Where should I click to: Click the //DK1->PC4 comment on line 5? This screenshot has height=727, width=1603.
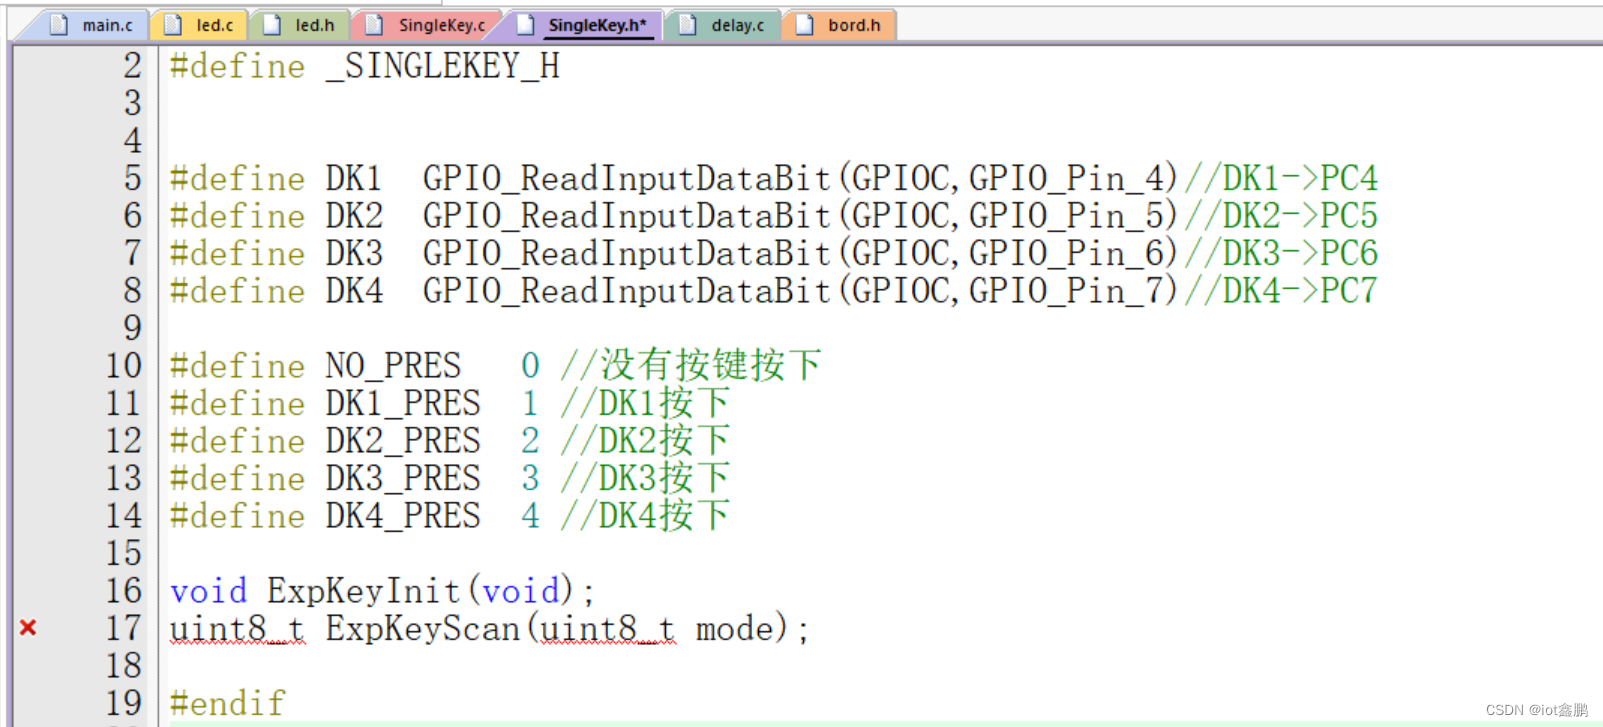pyautogui.click(x=1281, y=178)
